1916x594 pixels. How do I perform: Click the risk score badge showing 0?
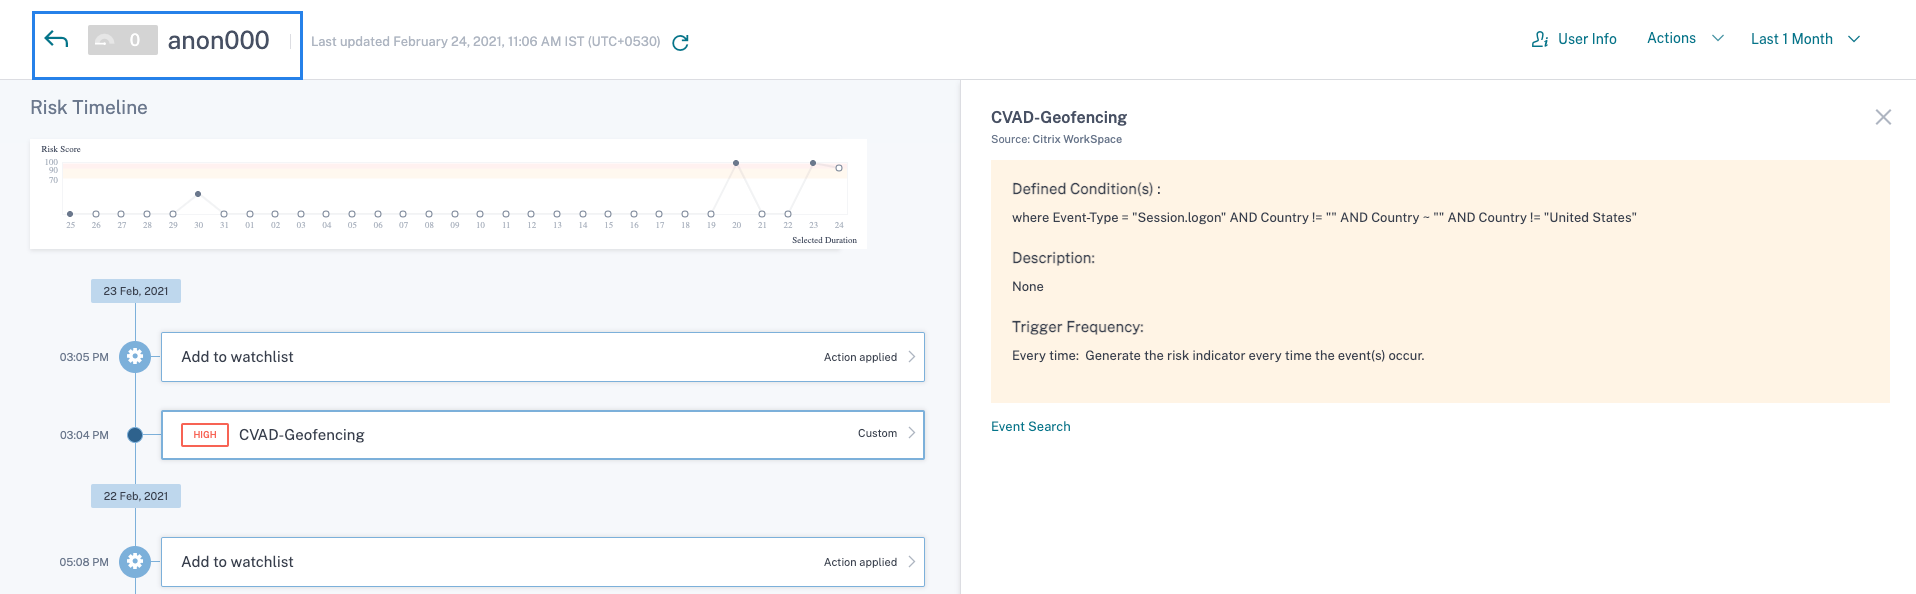point(122,40)
